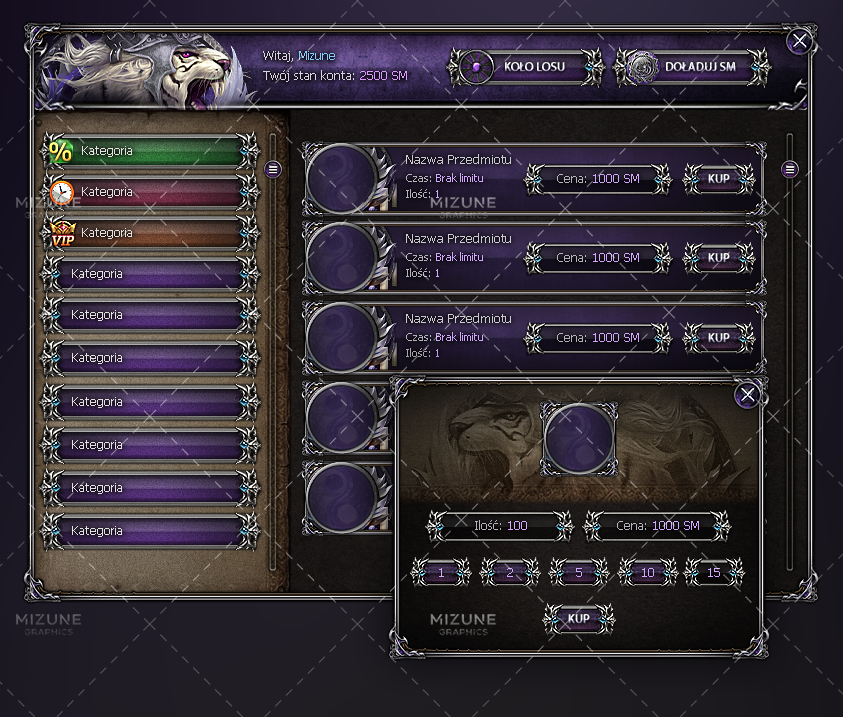The height and width of the screenshot is (717, 843).
Task: Click the first item's round purple icon
Action: click(341, 178)
